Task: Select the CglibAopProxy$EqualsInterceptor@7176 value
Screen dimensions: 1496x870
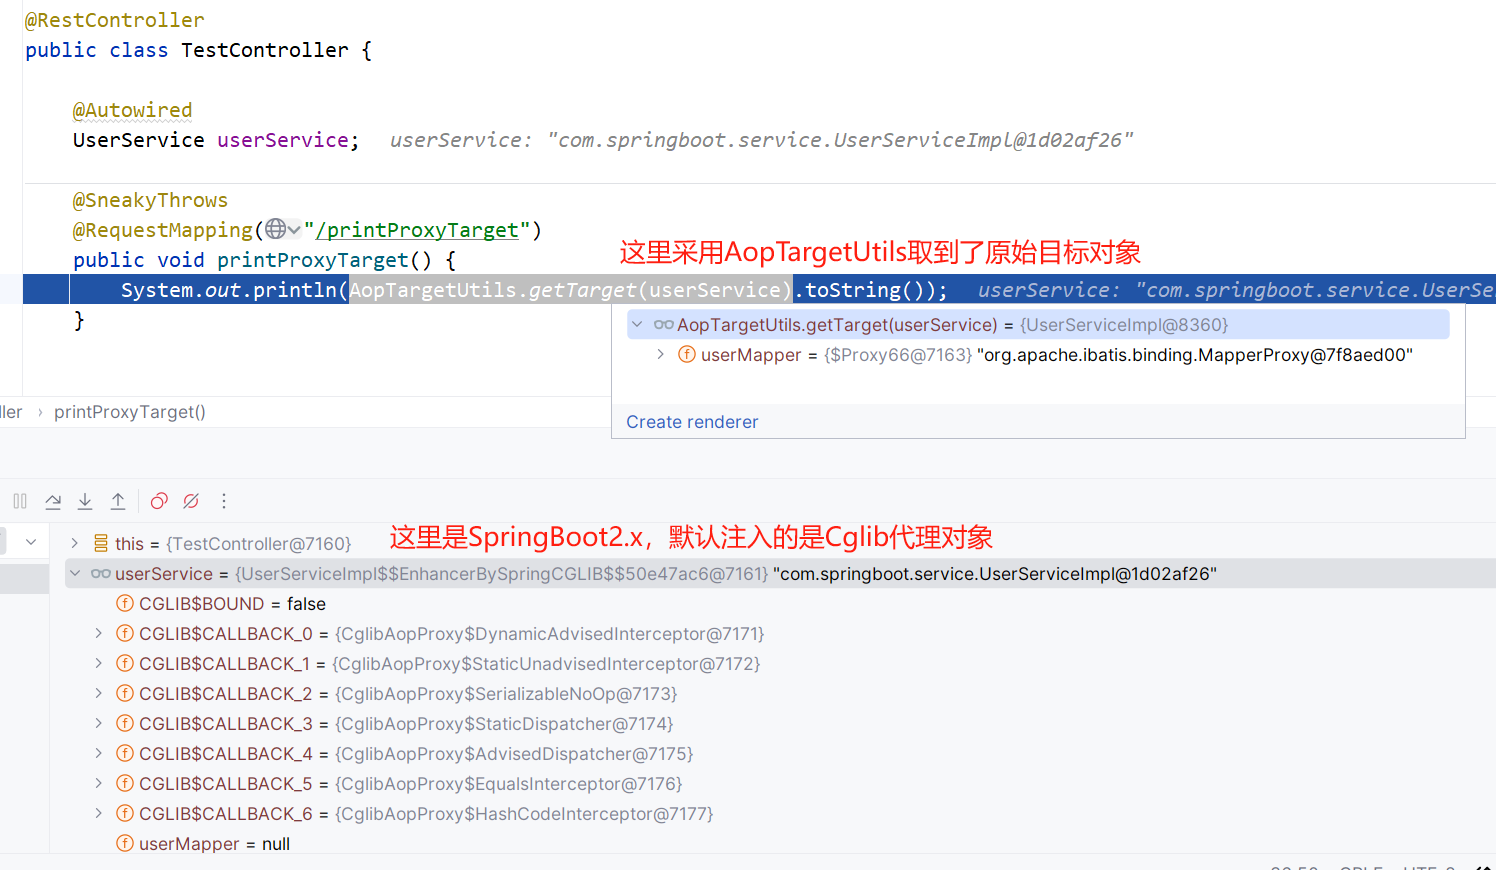Action: pos(508,784)
